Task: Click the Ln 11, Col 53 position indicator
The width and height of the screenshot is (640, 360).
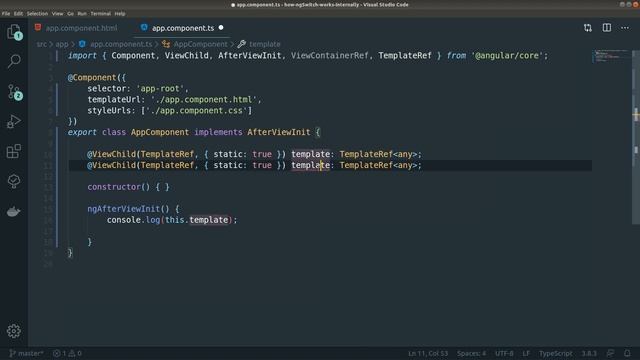Action: click(x=428, y=353)
